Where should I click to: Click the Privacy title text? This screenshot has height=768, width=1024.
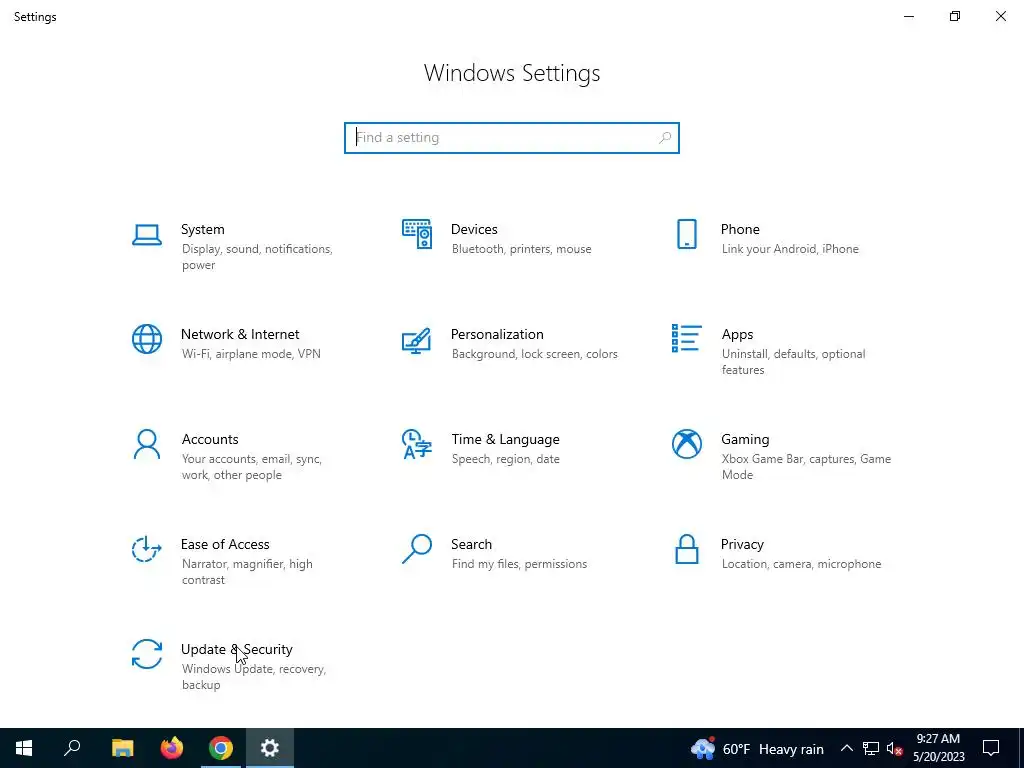pos(742,545)
